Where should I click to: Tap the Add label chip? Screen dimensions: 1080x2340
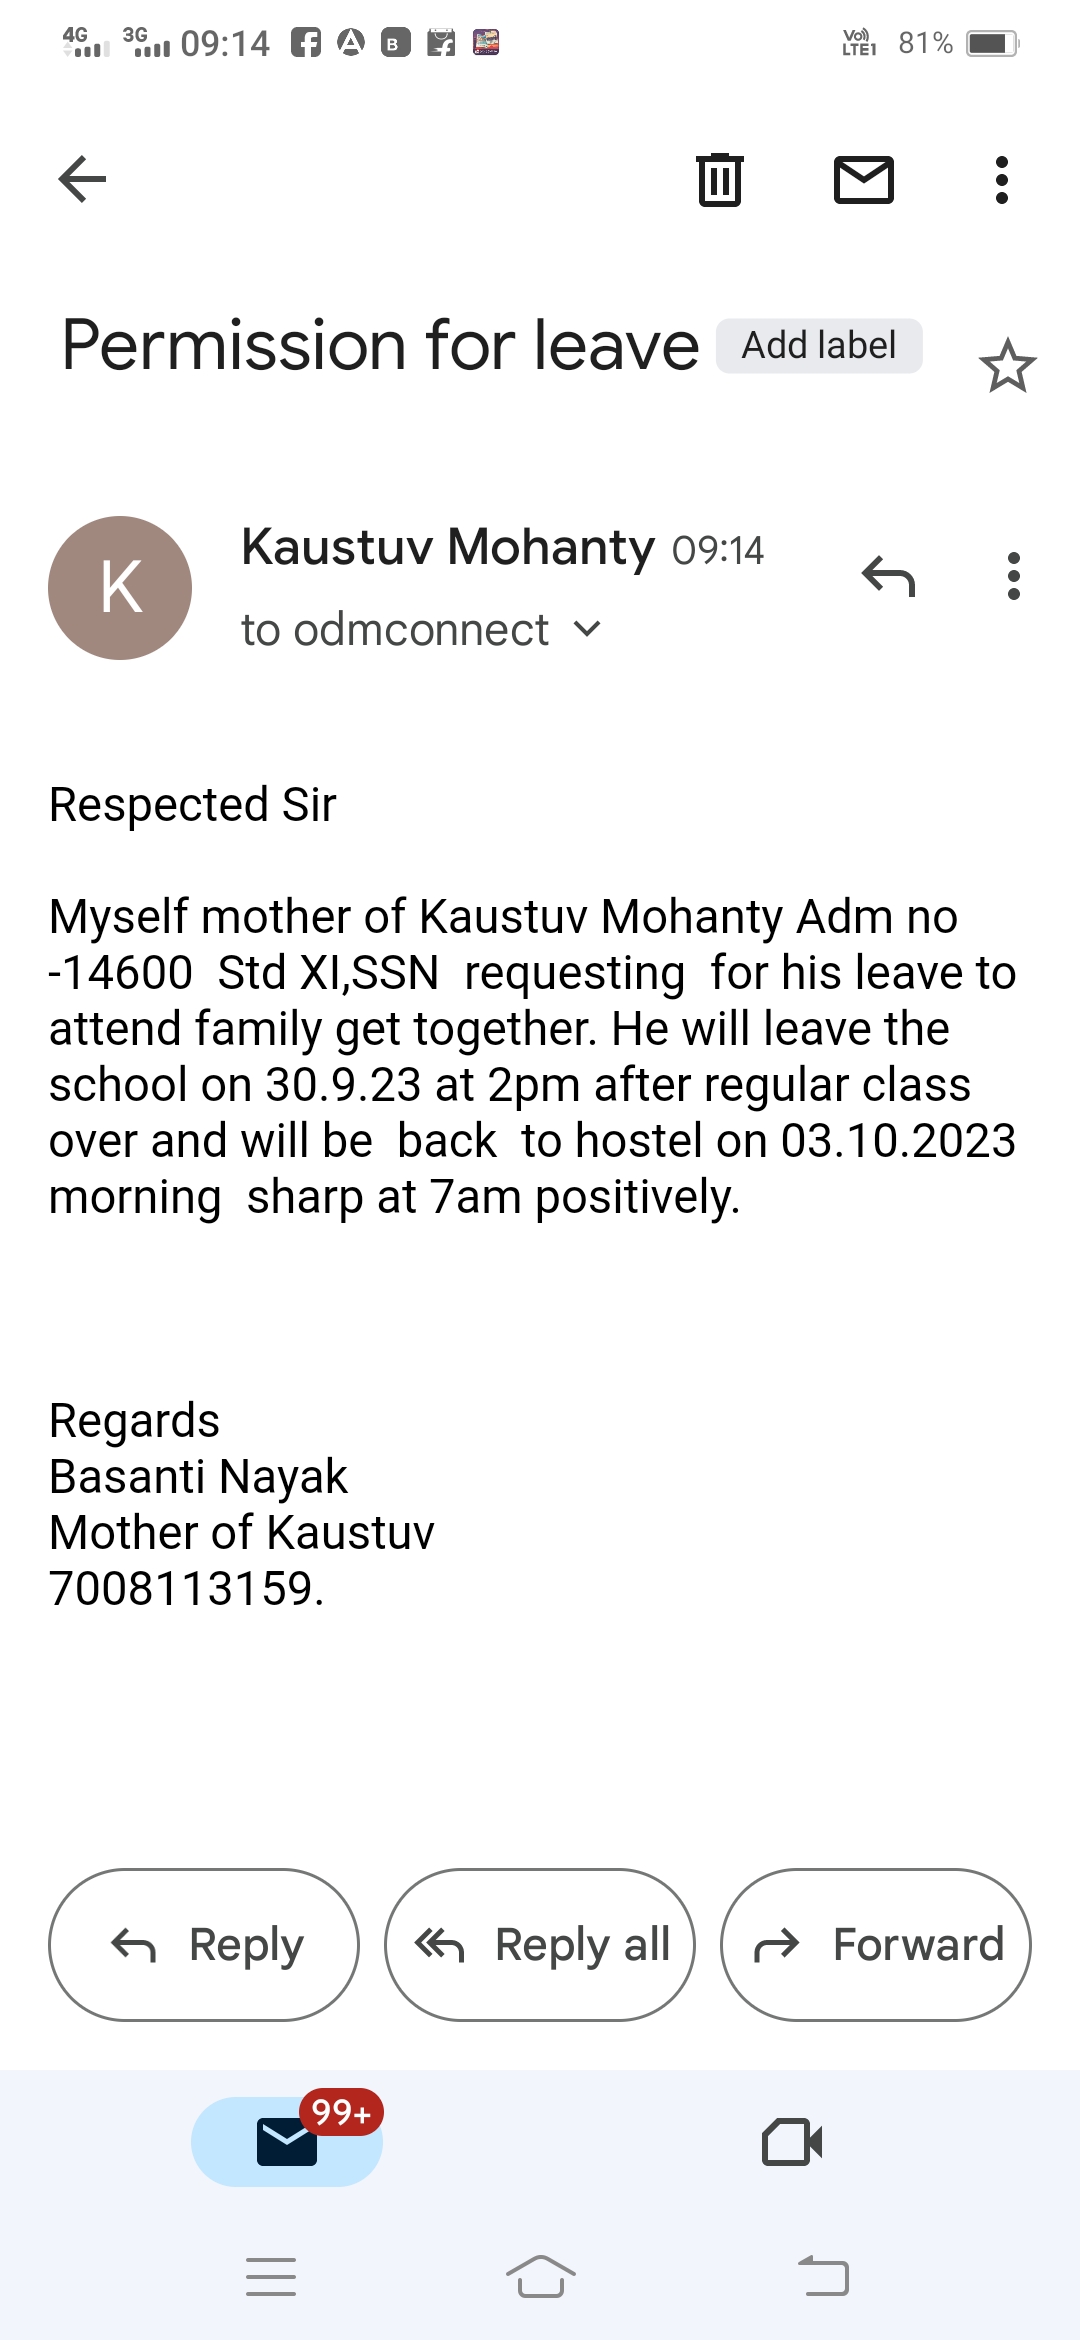(819, 346)
